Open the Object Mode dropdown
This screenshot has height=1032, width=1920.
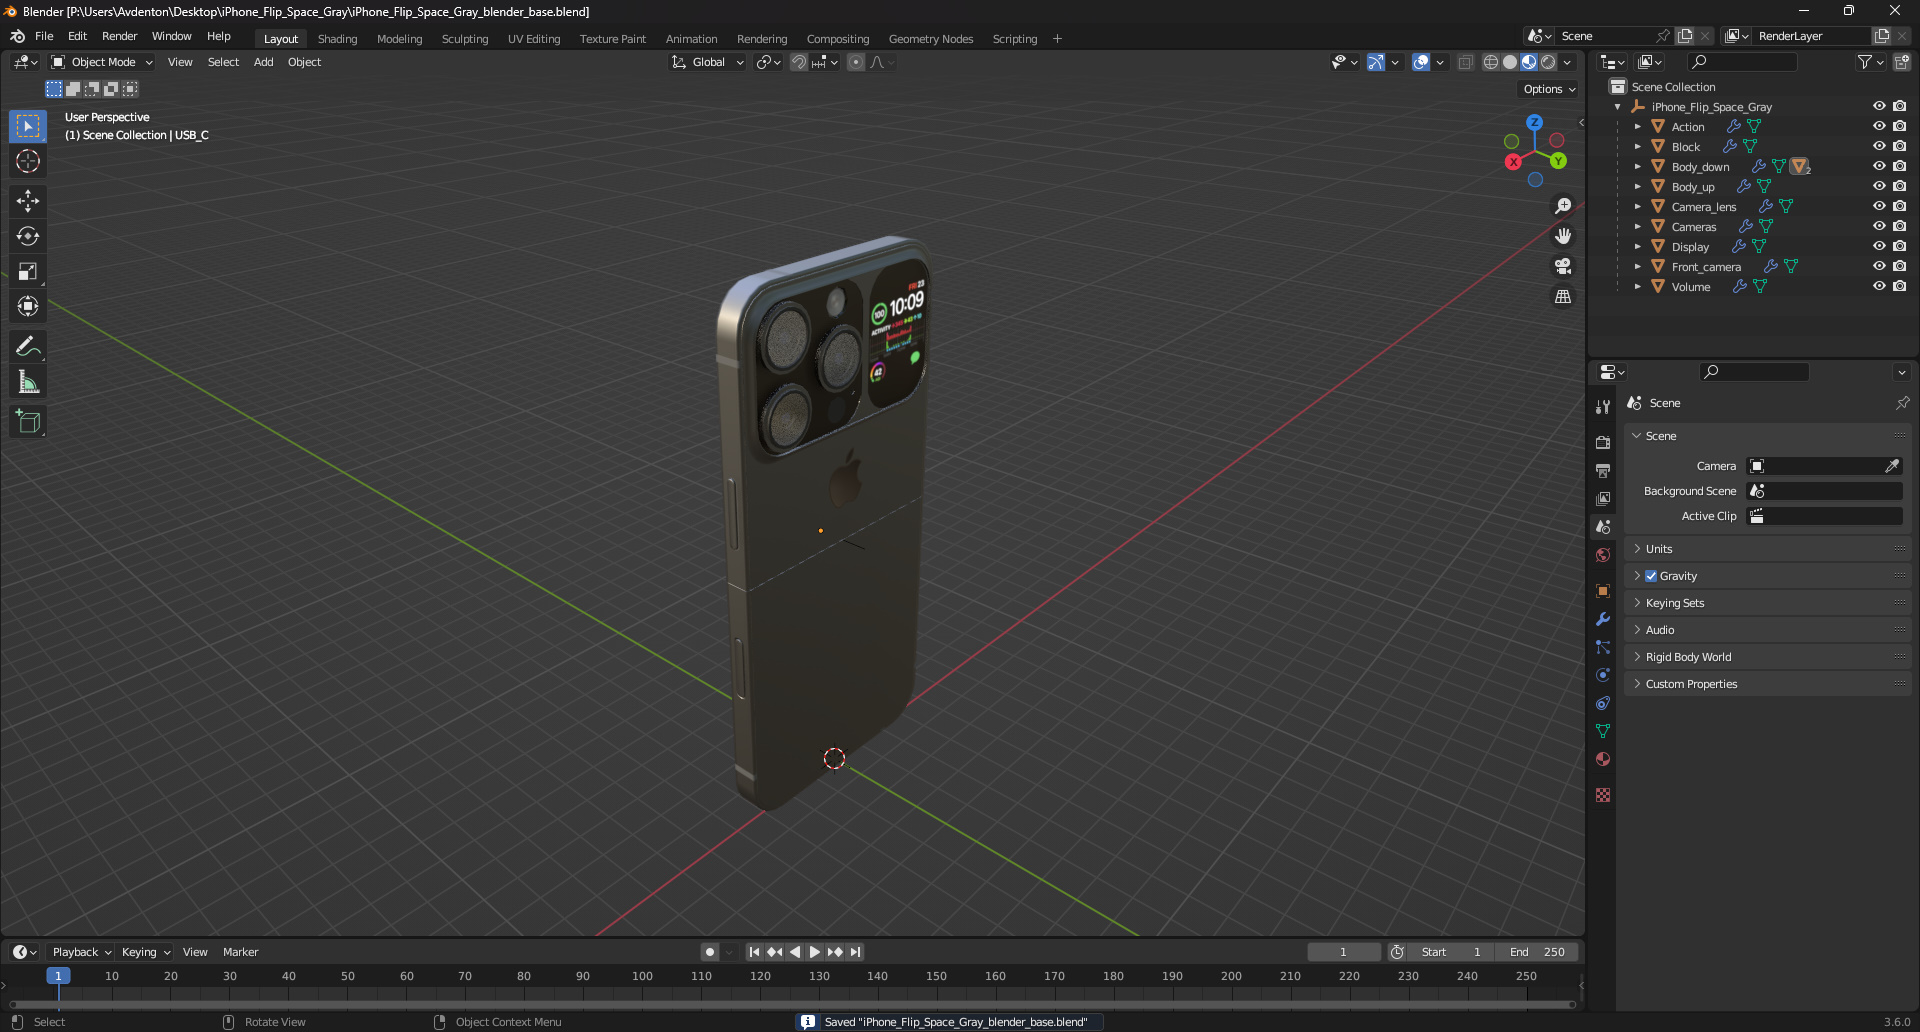click(102, 62)
